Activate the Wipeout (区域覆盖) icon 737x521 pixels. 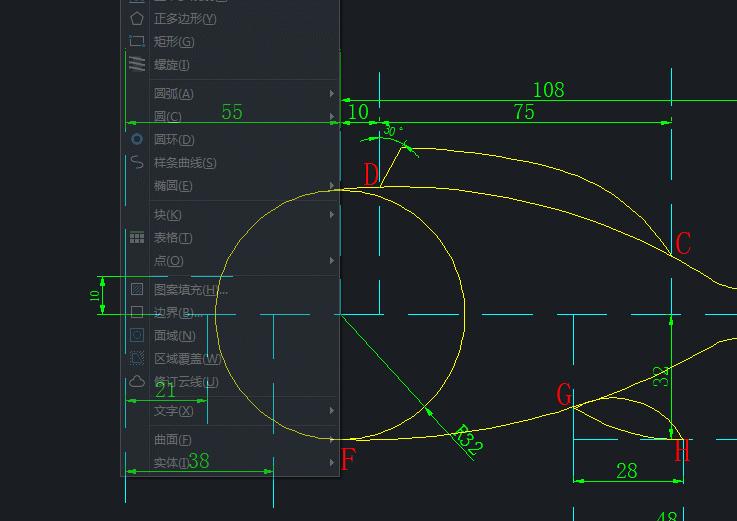(137, 358)
